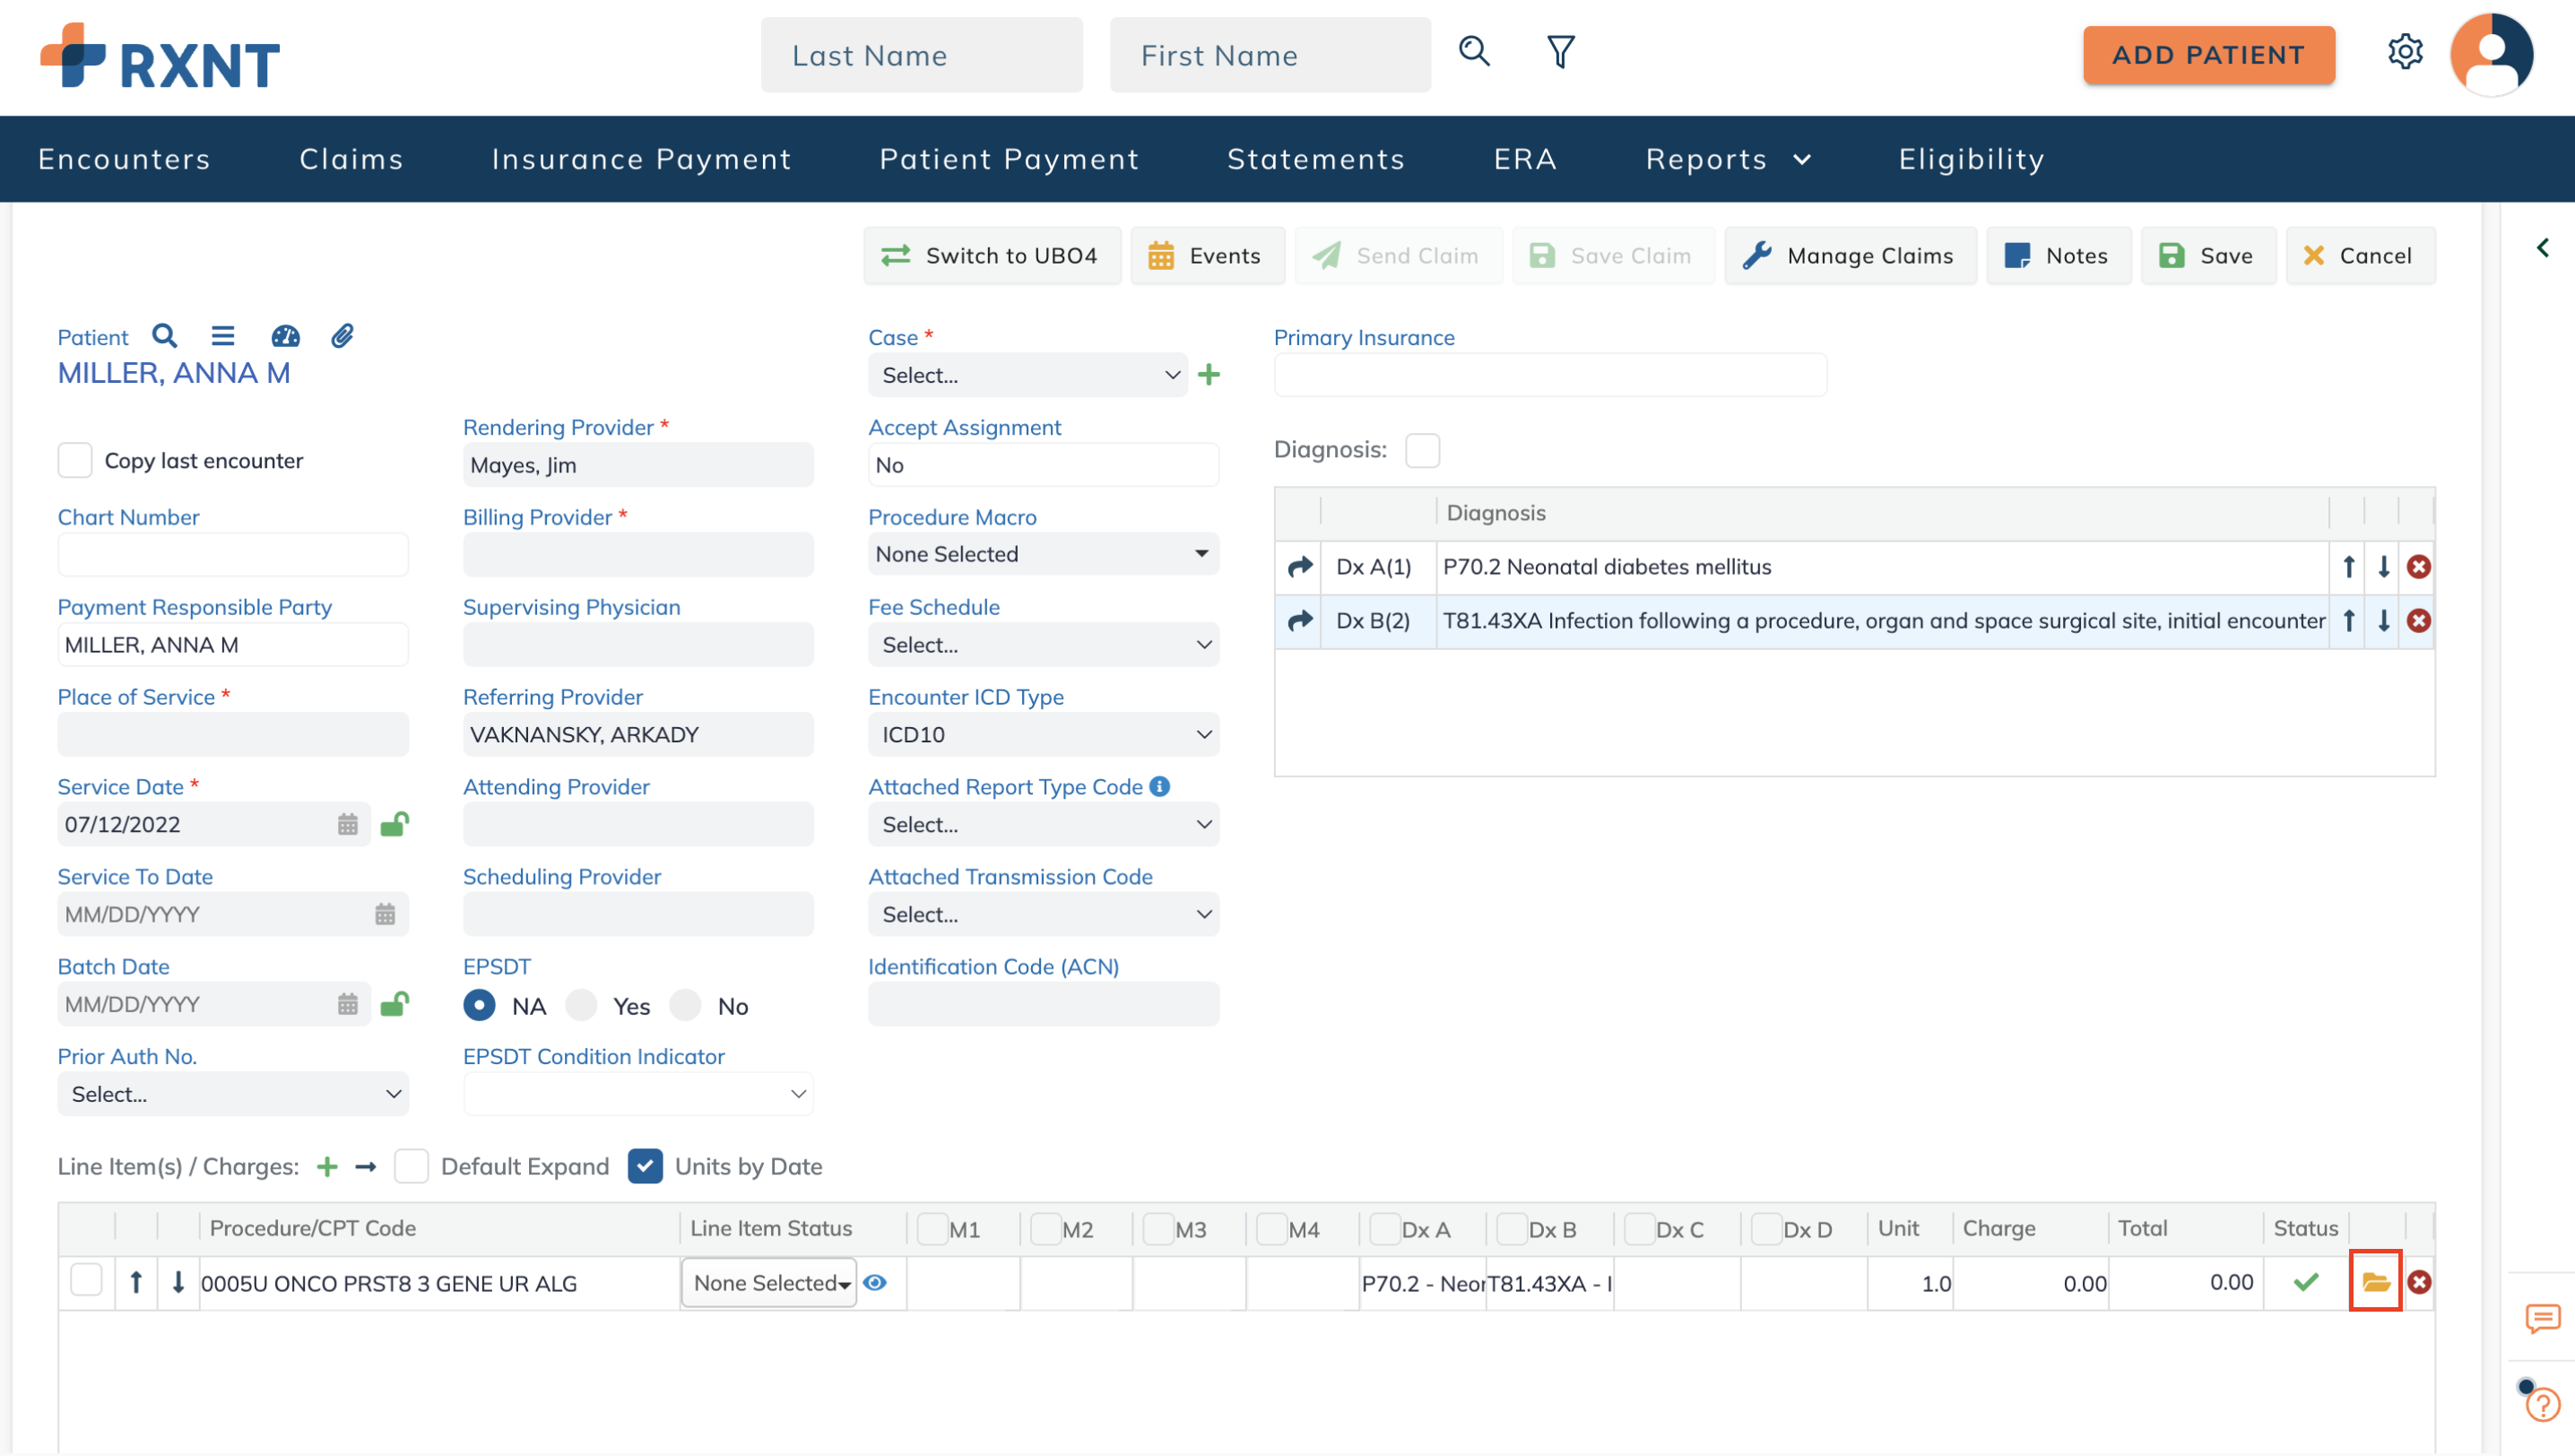Check the 0005U line item row checkbox
The width and height of the screenshot is (2575, 1456).
click(86, 1280)
